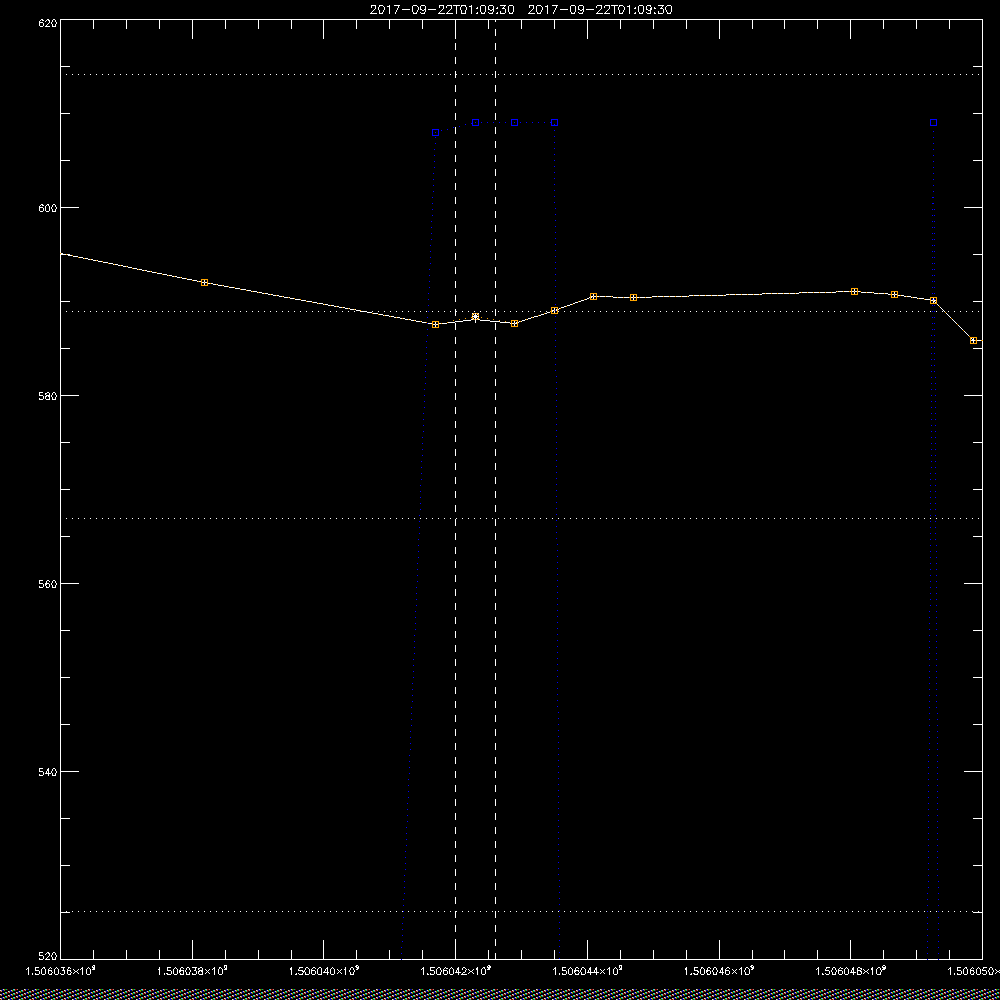
Task: Click the 1.506036×10⁹ x-axis label
Action: pos(60,971)
